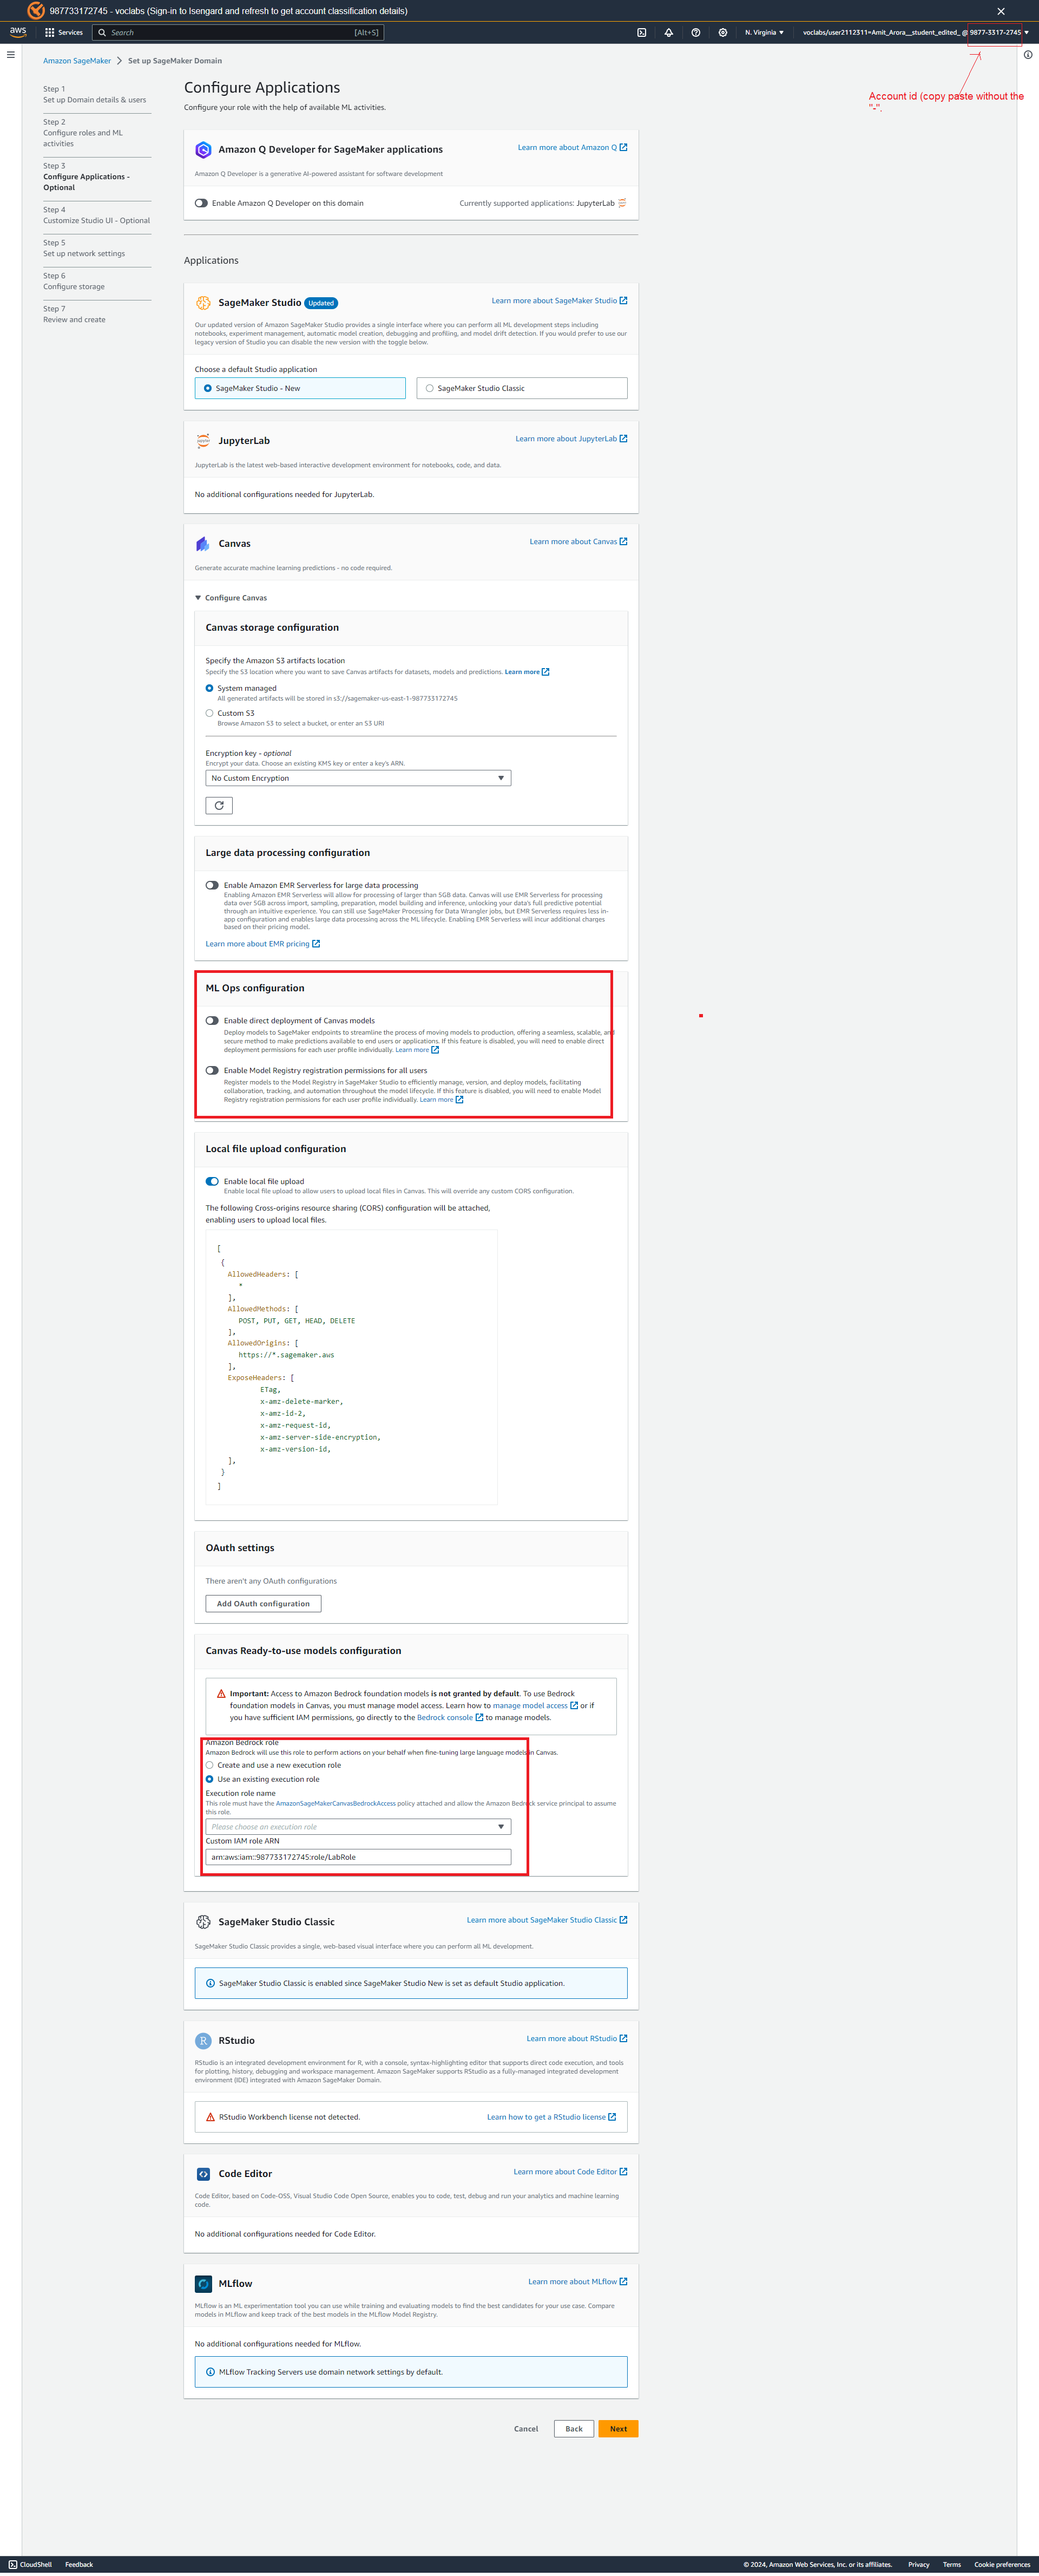
Task: Open Learn how to get a RStudio license
Action: (x=551, y=2116)
